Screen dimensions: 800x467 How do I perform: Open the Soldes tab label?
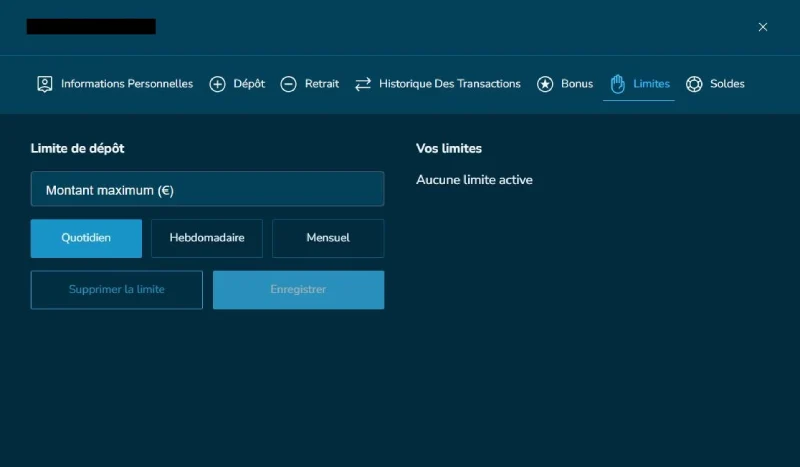tap(727, 84)
